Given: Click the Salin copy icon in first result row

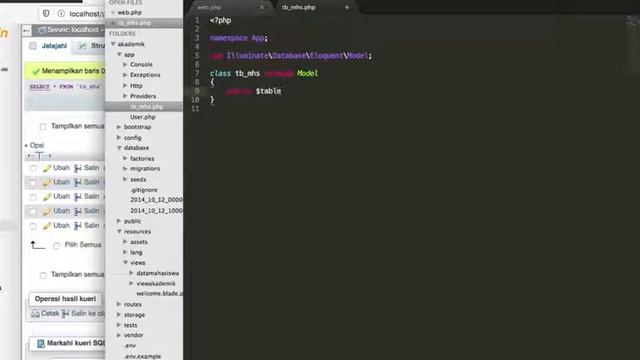Looking at the screenshot, I should point(78,168).
